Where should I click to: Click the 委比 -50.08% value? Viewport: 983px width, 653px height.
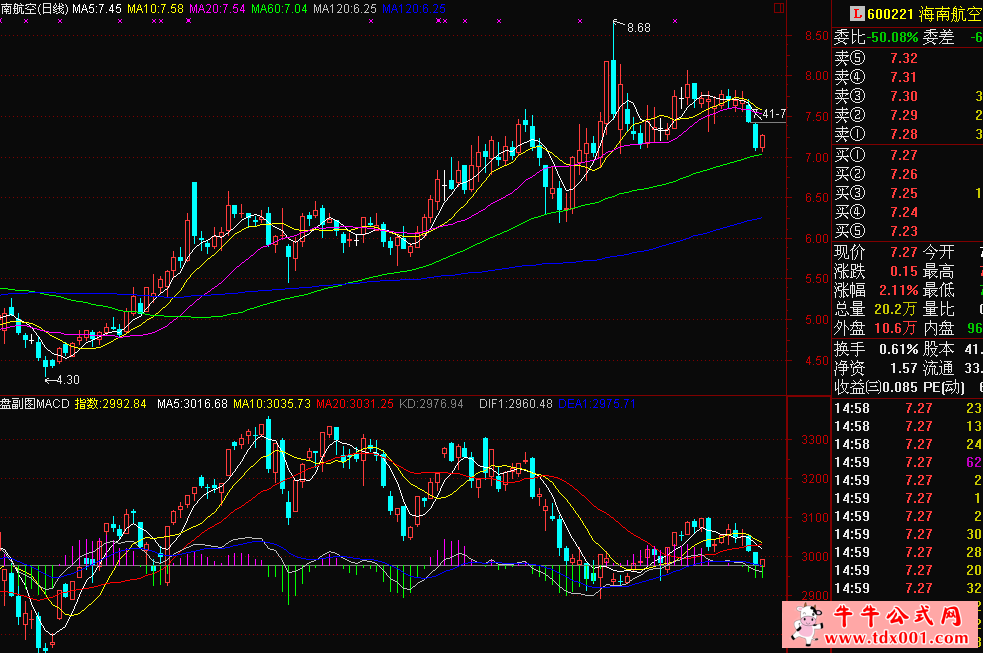[894, 38]
